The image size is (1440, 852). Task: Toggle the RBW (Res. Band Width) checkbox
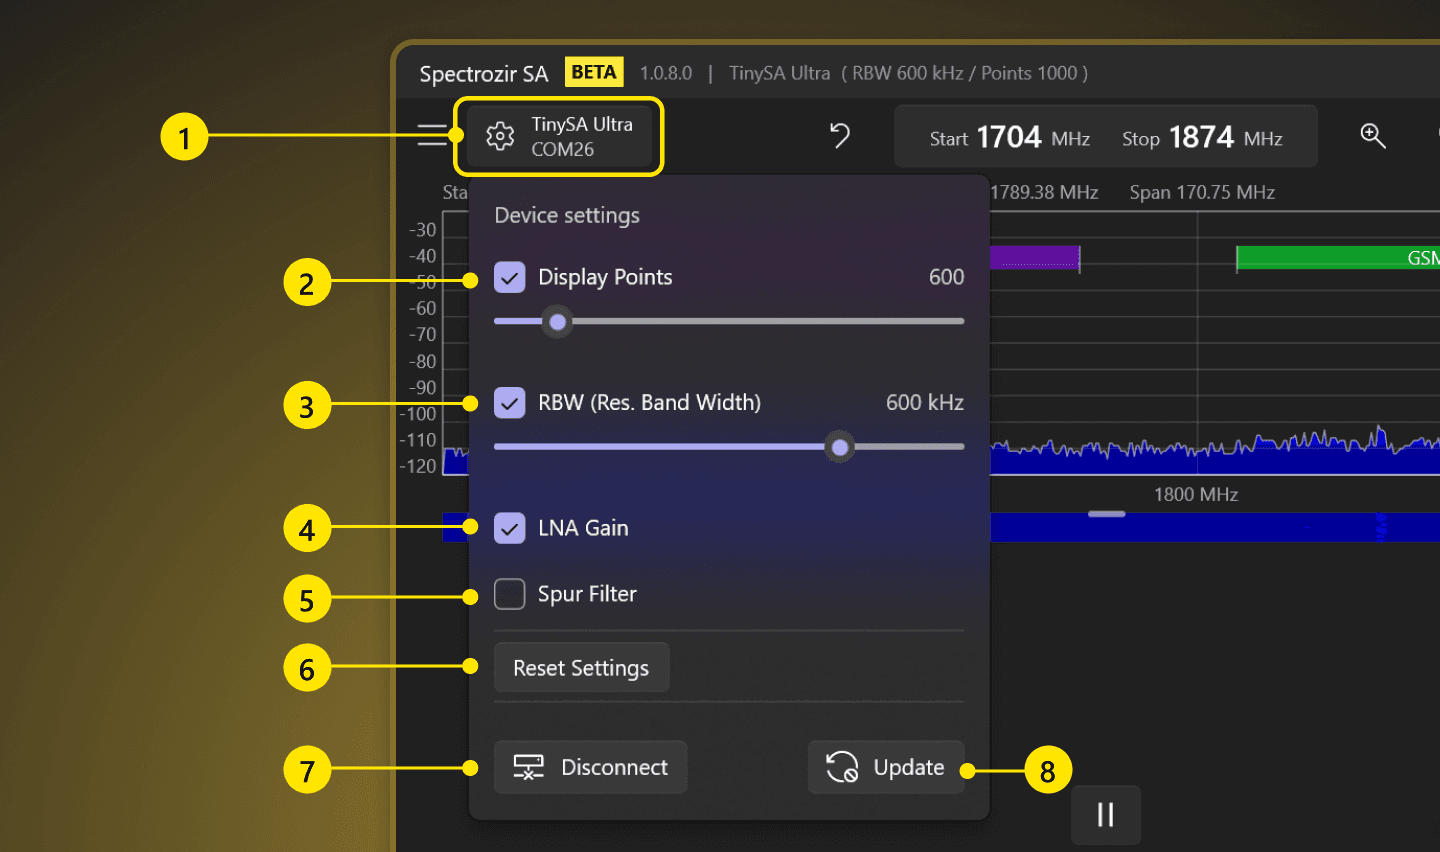510,403
